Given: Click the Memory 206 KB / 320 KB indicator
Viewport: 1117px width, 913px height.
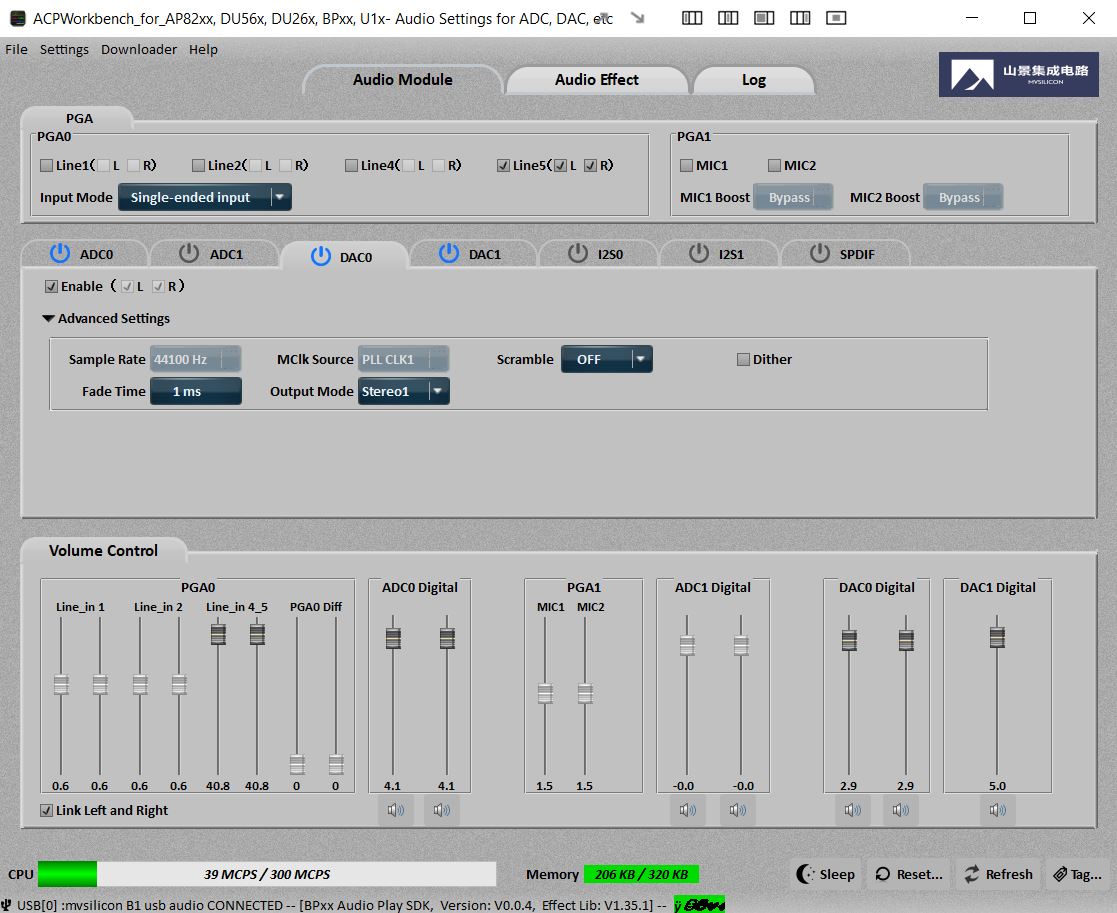Looking at the screenshot, I should click(641, 874).
